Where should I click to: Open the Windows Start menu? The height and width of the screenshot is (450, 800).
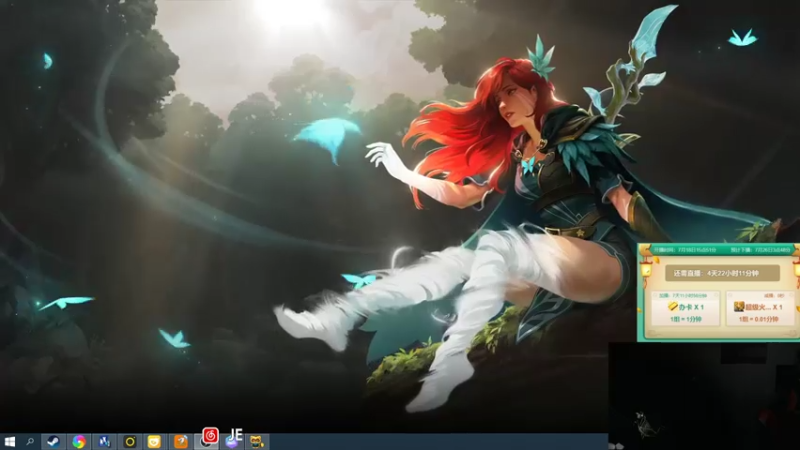pos(10,441)
